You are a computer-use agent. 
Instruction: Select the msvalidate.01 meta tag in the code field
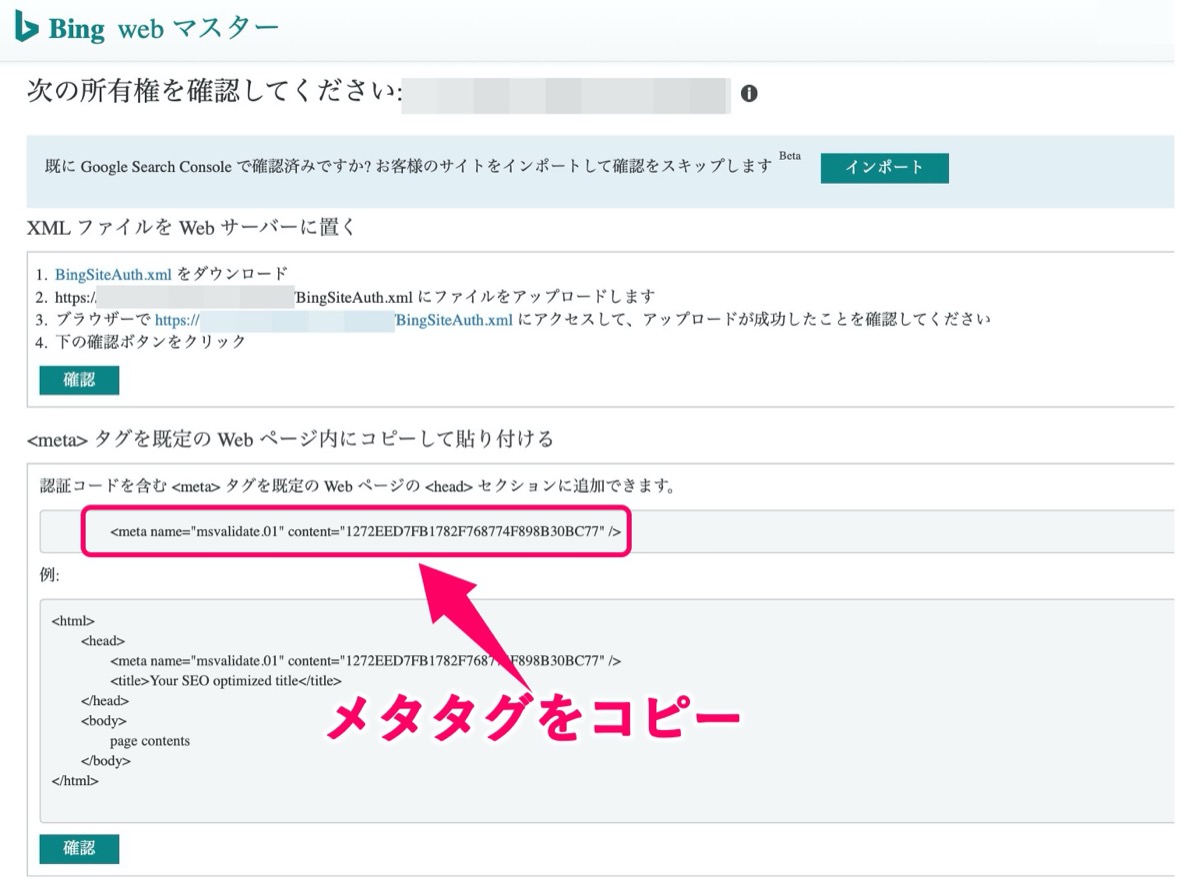click(366, 531)
